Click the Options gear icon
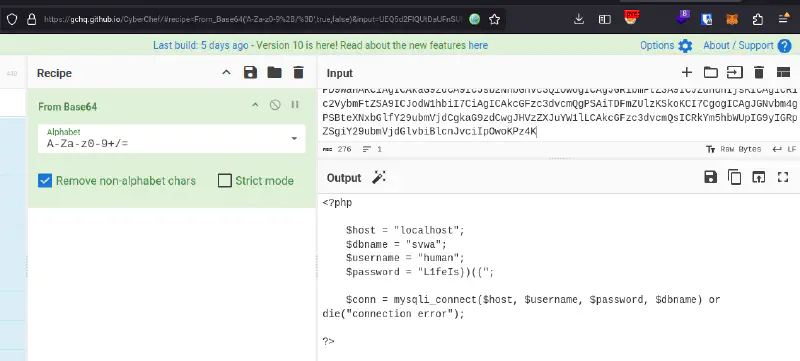This screenshot has width=800, height=361. pyautogui.click(x=685, y=46)
